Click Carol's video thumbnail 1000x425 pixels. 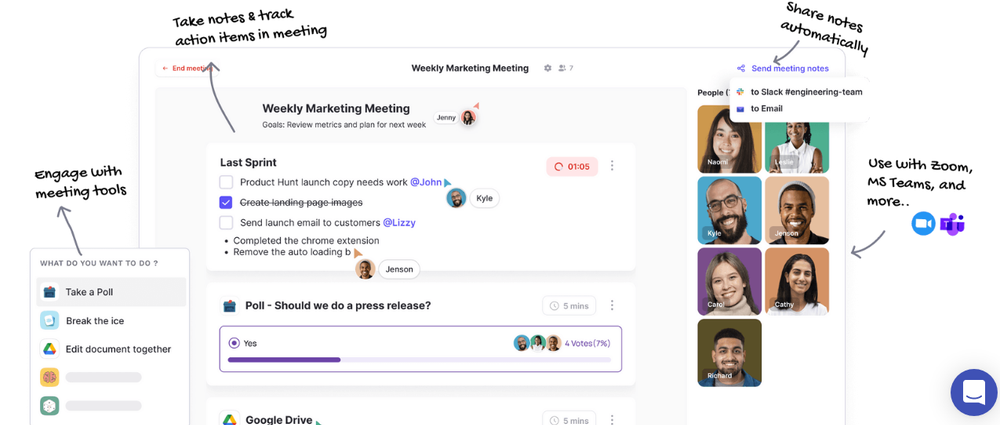coord(730,281)
